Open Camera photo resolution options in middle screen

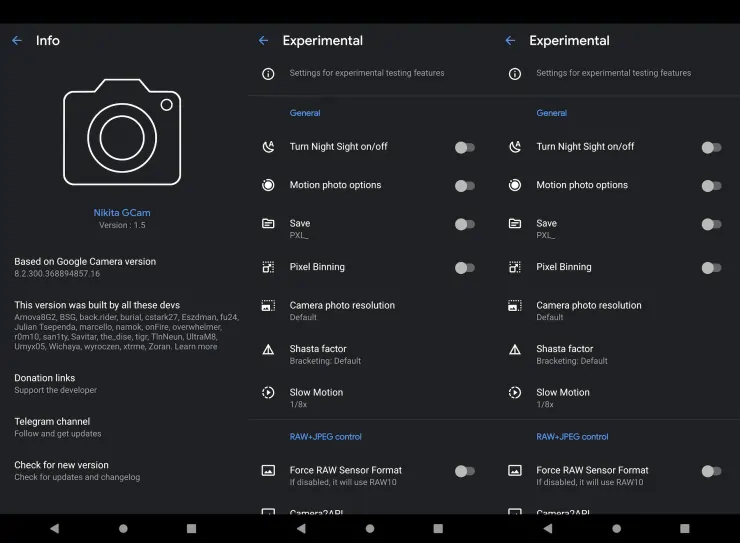(370, 311)
